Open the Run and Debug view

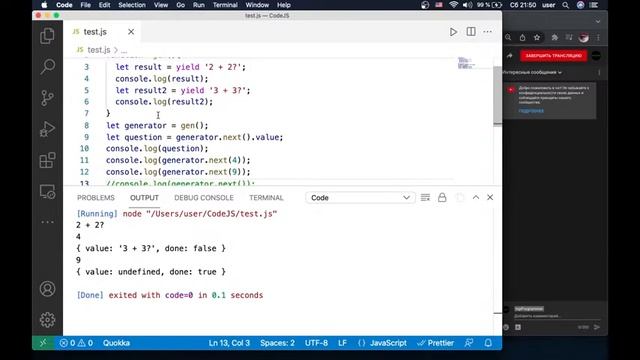[47, 129]
